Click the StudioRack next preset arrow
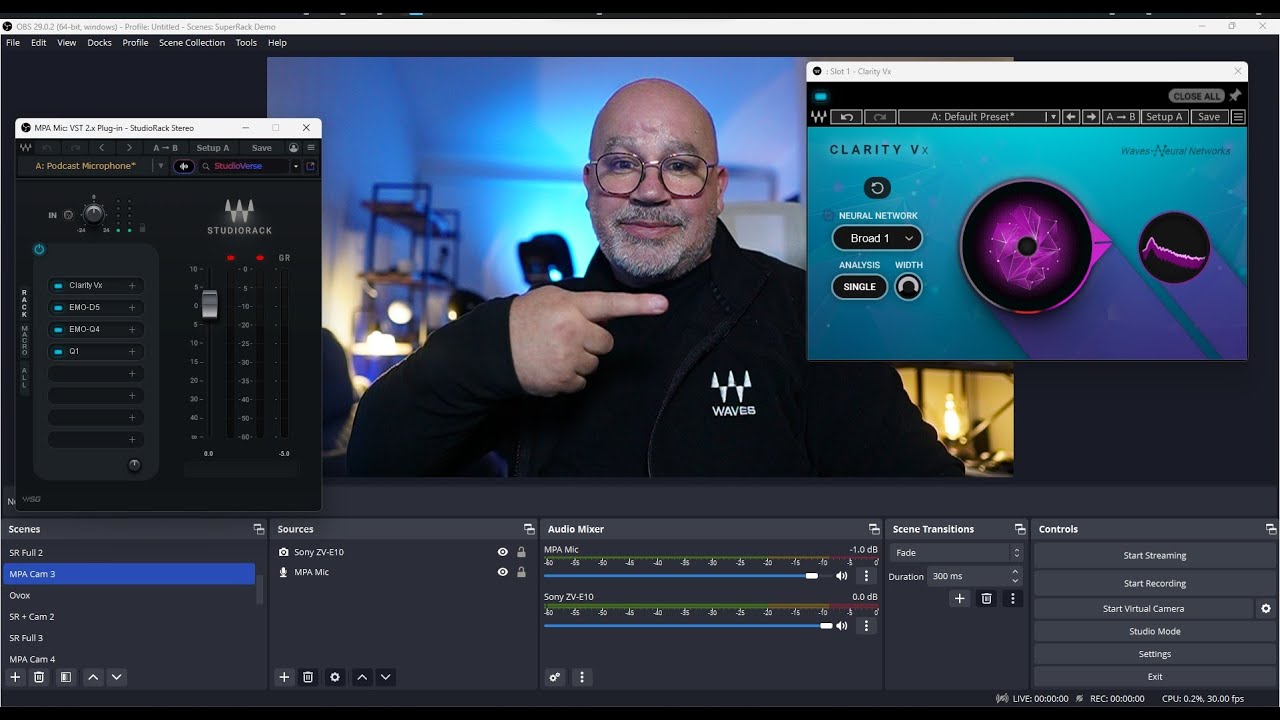 [129, 148]
